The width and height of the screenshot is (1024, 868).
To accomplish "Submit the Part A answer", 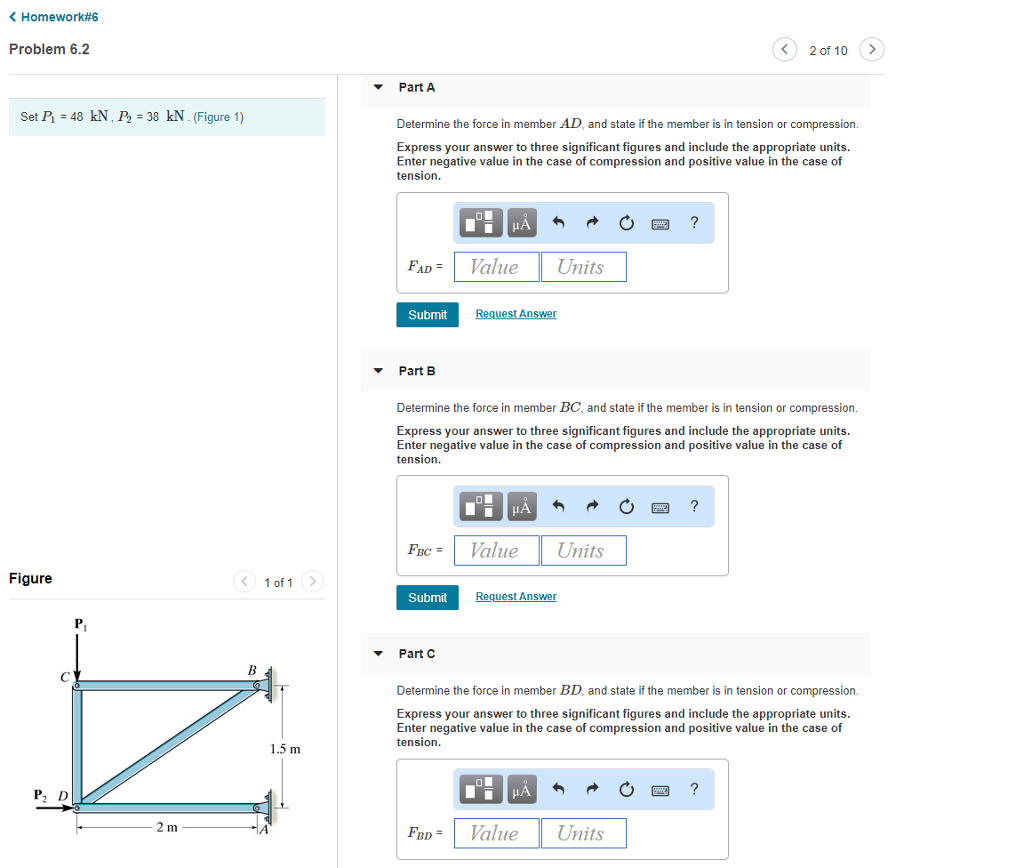I will (x=427, y=315).
